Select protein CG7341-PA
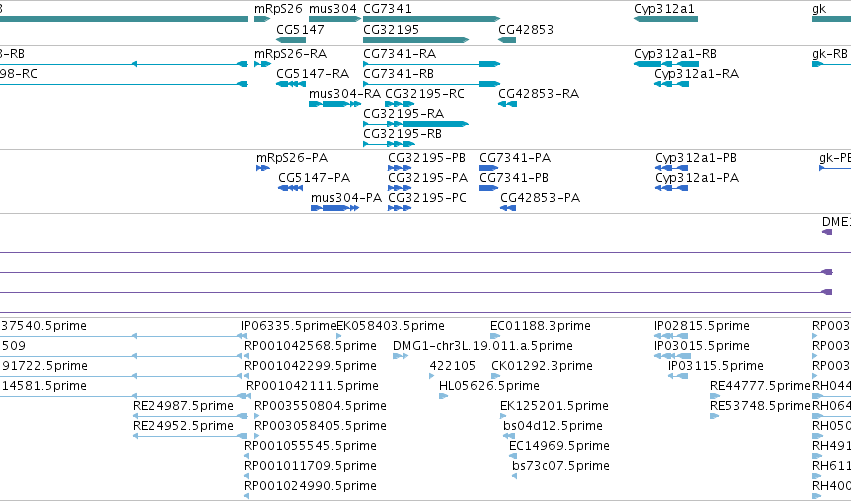This screenshot has height=501, width=851. [515, 158]
